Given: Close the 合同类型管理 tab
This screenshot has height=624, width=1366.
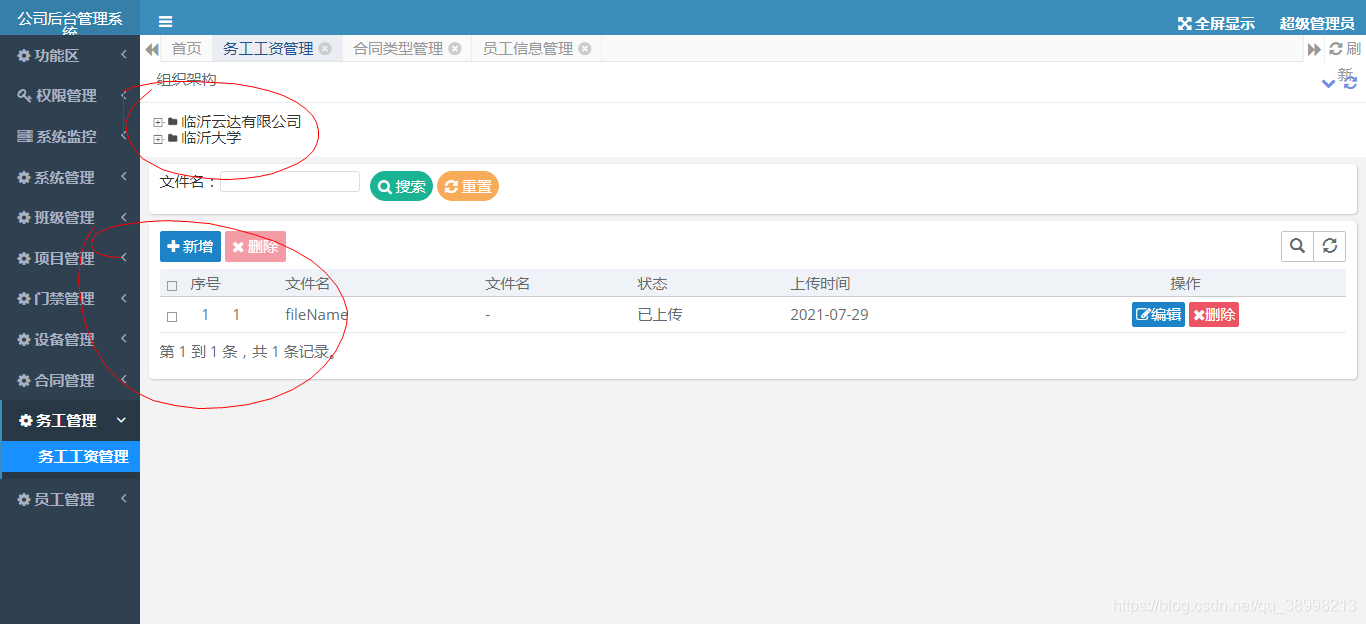Looking at the screenshot, I should (455, 48).
